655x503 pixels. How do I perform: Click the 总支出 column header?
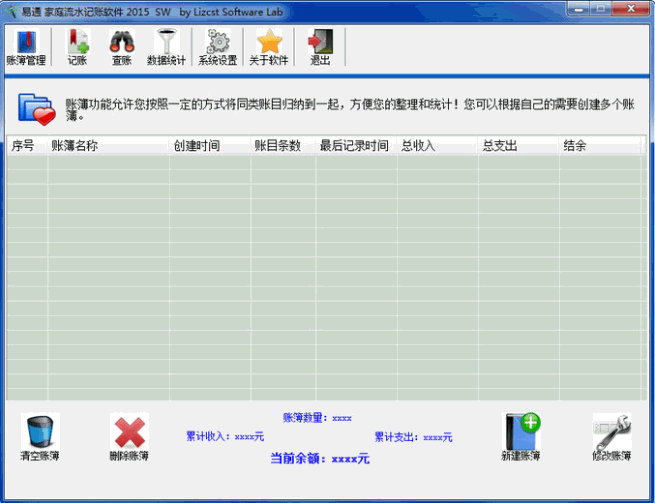tap(519, 145)
